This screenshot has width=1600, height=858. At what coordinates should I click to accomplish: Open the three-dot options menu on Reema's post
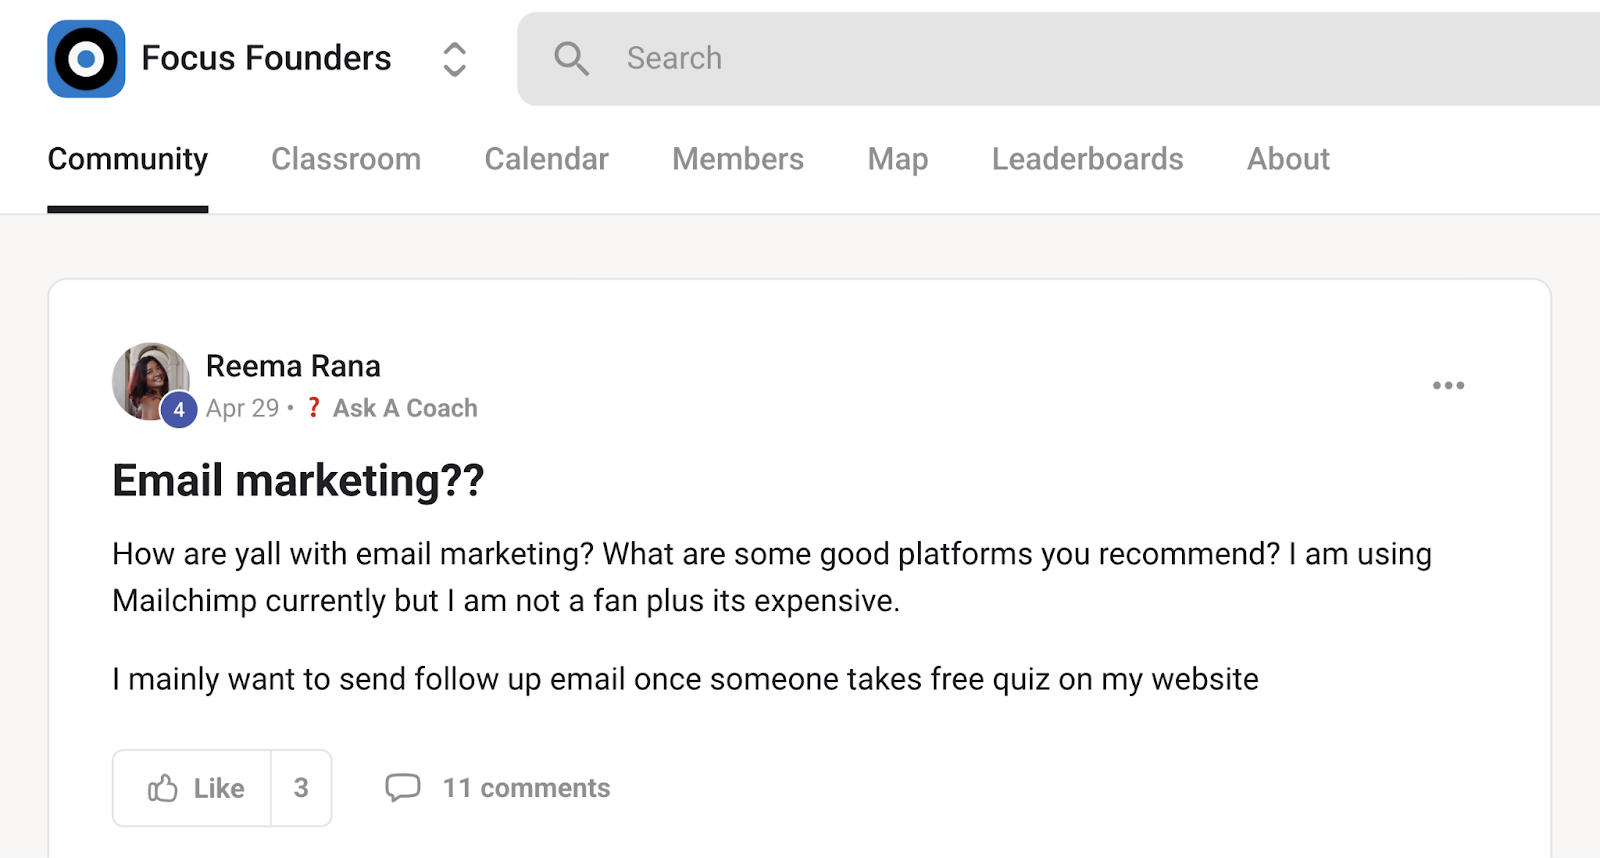coord(1449,385)
